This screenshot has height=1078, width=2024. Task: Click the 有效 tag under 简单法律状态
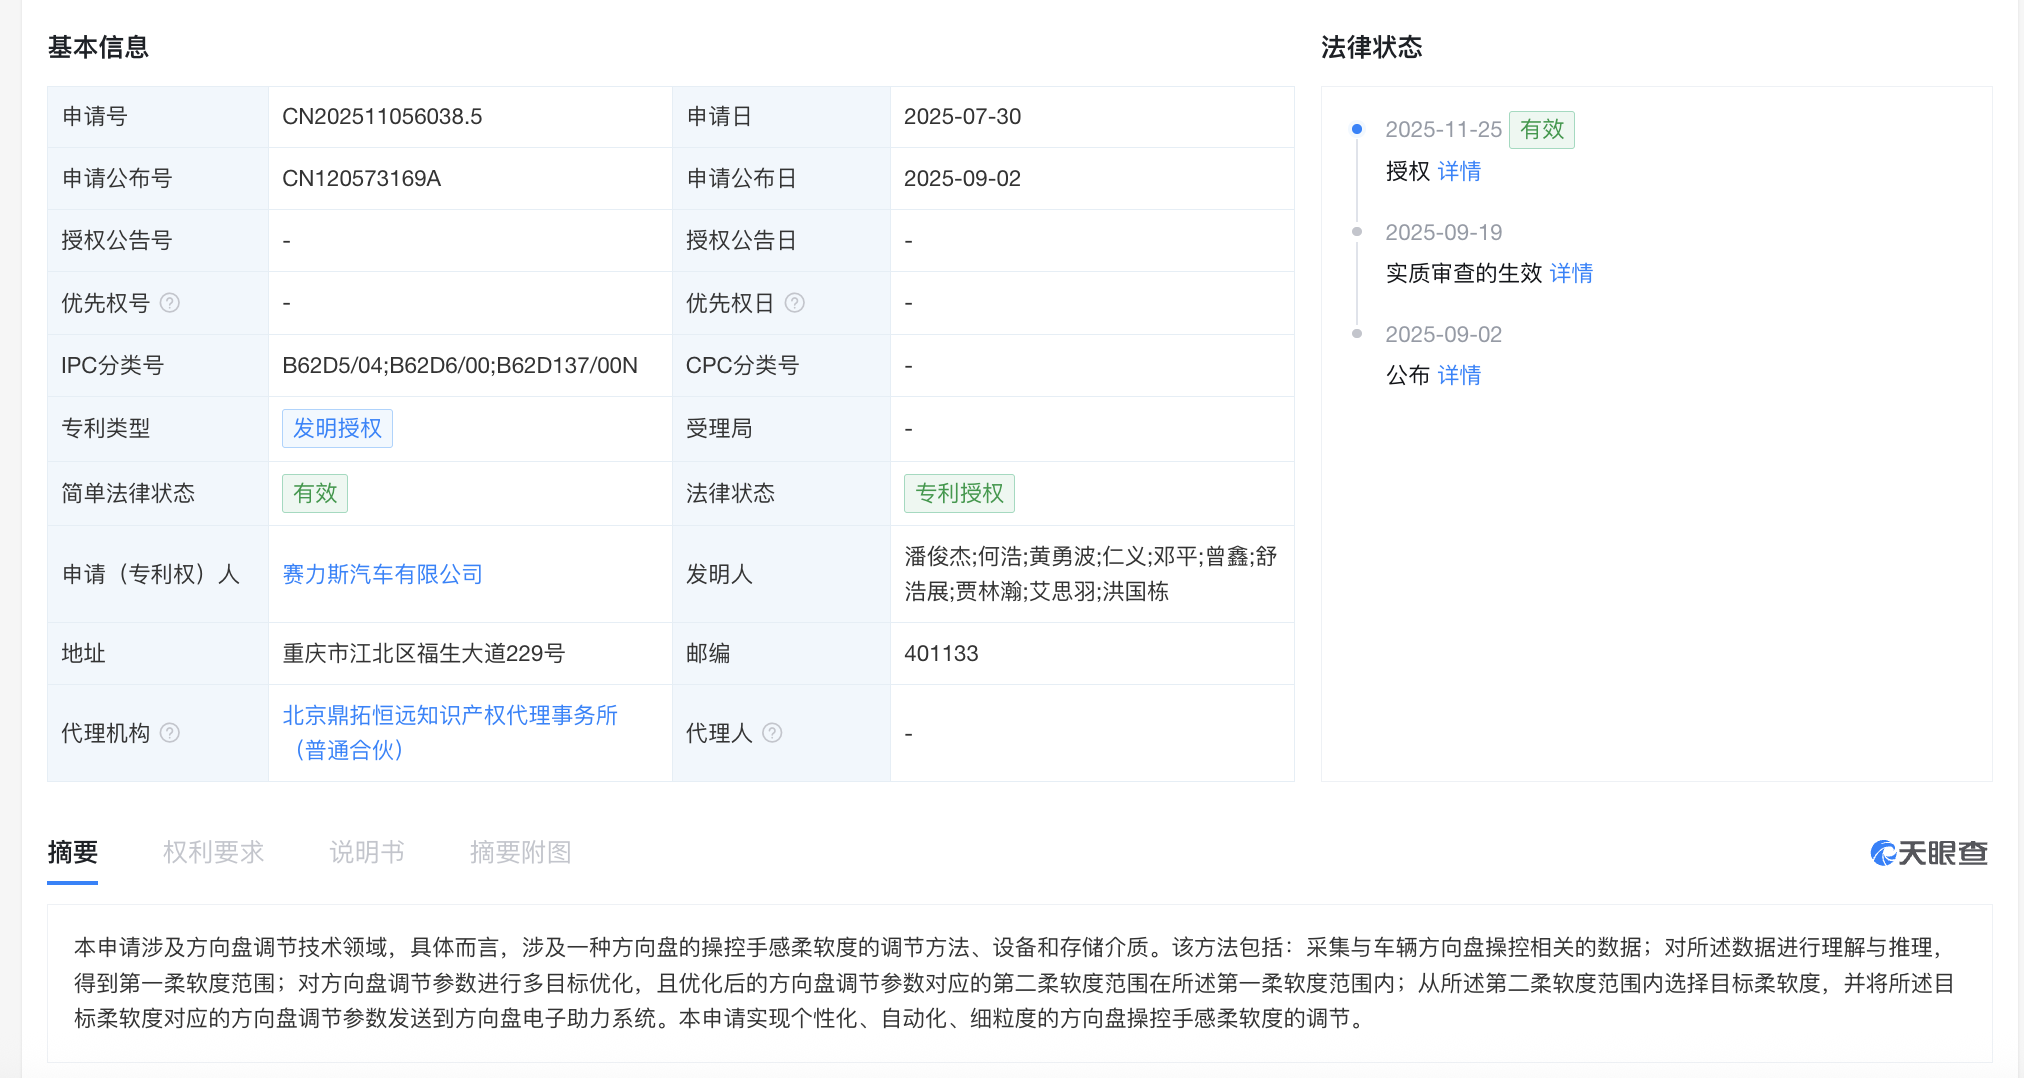pyautogui.click(x=314, y=493)
